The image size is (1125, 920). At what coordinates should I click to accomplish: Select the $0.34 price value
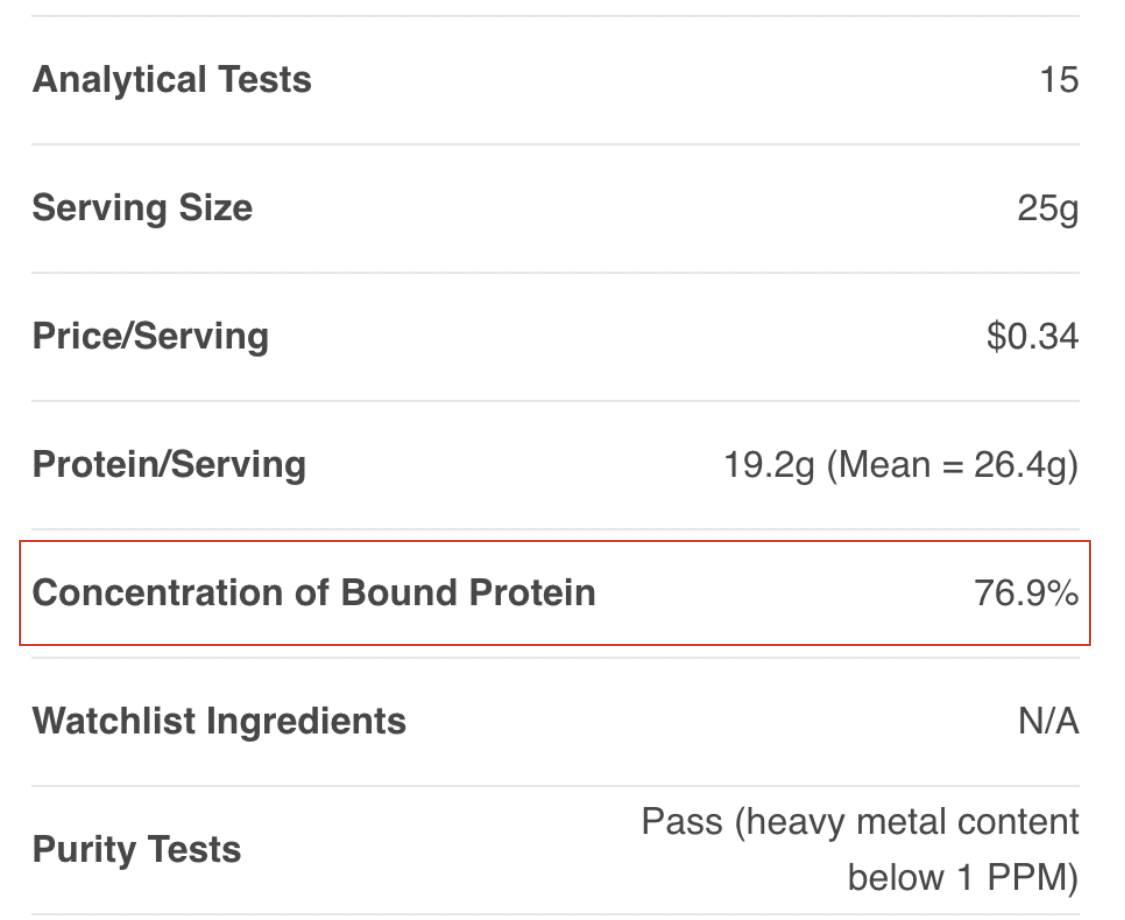tap(1032, 336)
